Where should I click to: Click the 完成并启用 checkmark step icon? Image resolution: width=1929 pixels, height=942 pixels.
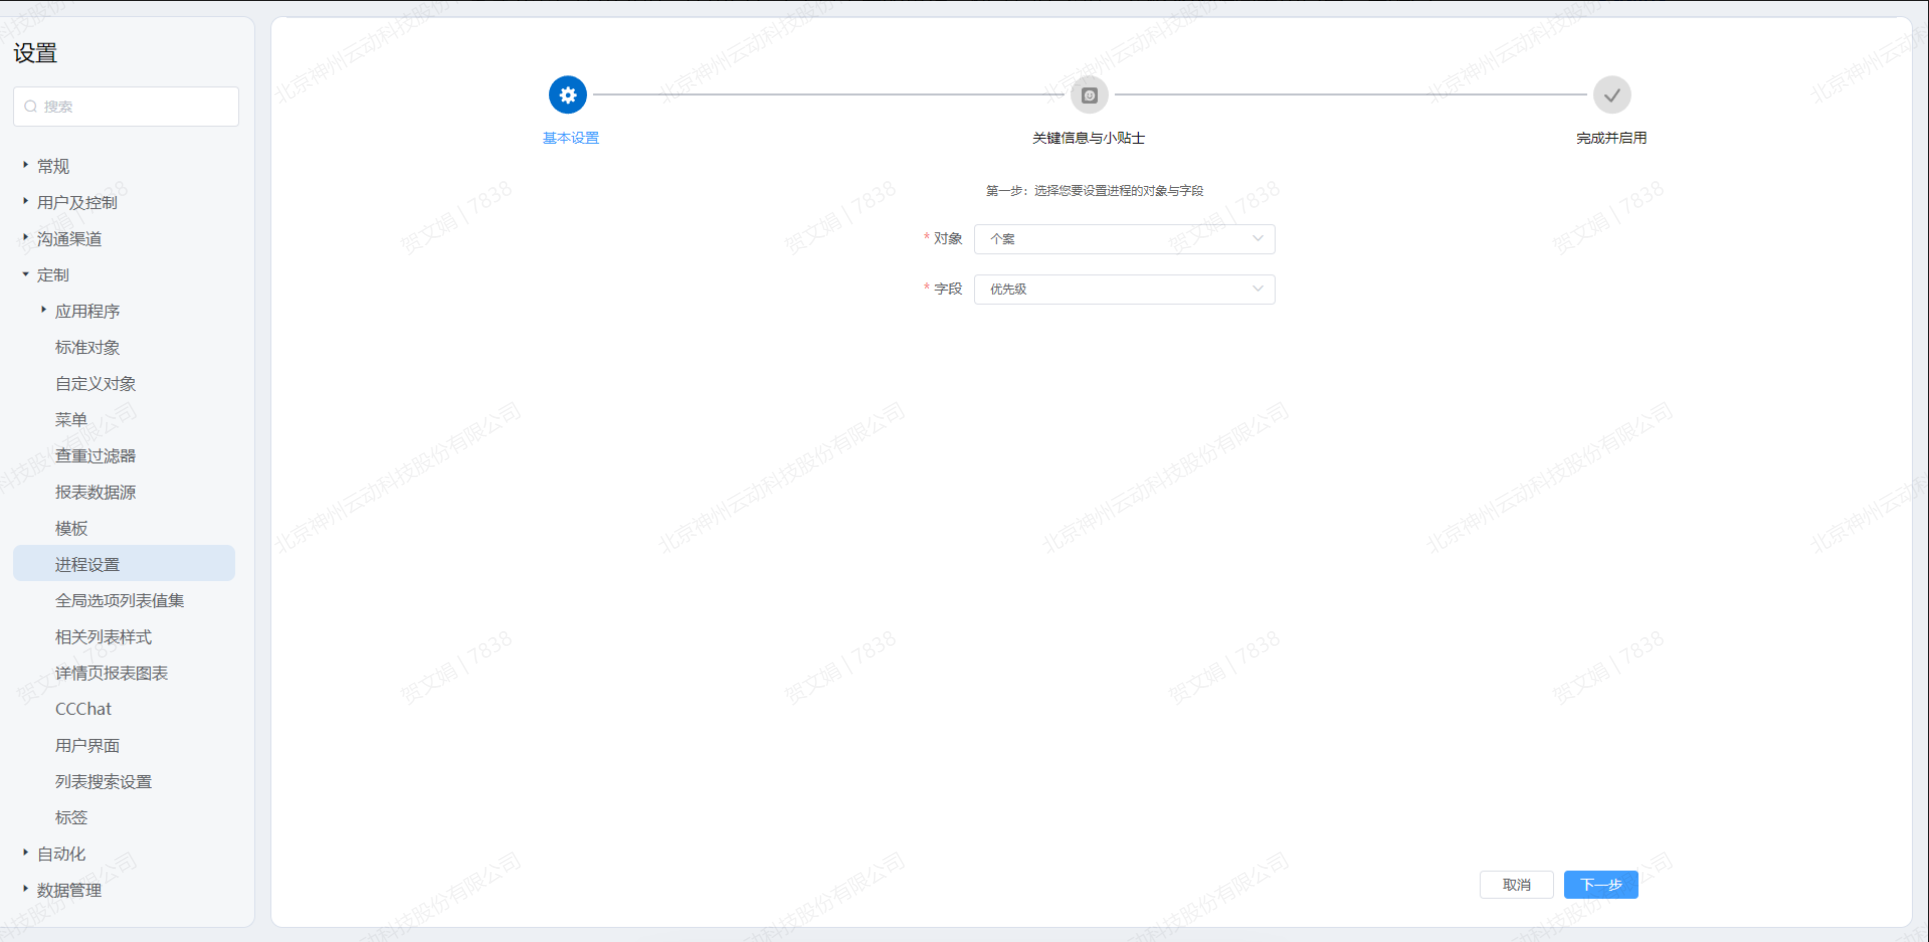coord(1611,95)
